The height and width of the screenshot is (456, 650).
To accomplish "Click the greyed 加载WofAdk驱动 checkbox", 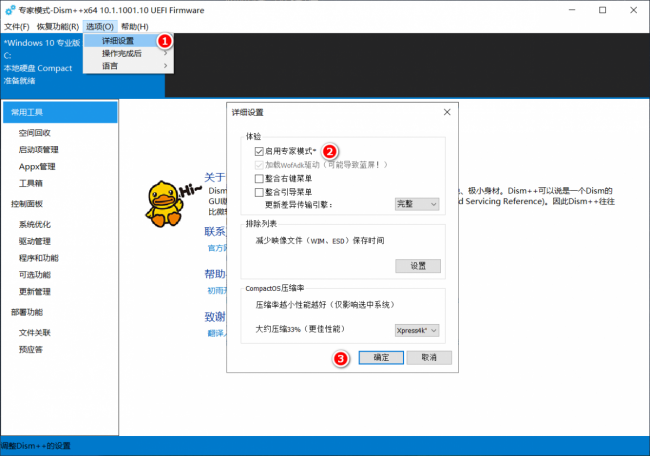I will pyautogui.click(x=259, y=165).
